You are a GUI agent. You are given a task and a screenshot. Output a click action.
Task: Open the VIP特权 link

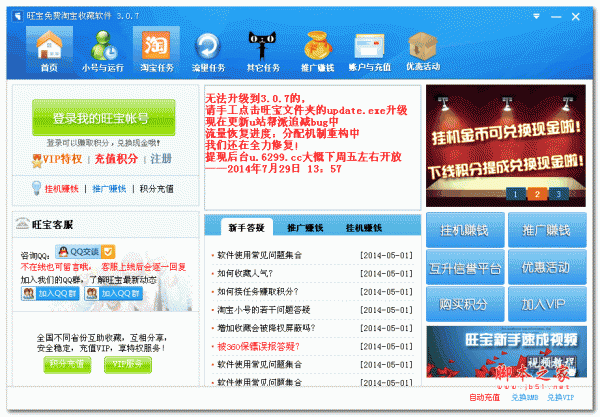pyautogui.click(x=62, y=159)
